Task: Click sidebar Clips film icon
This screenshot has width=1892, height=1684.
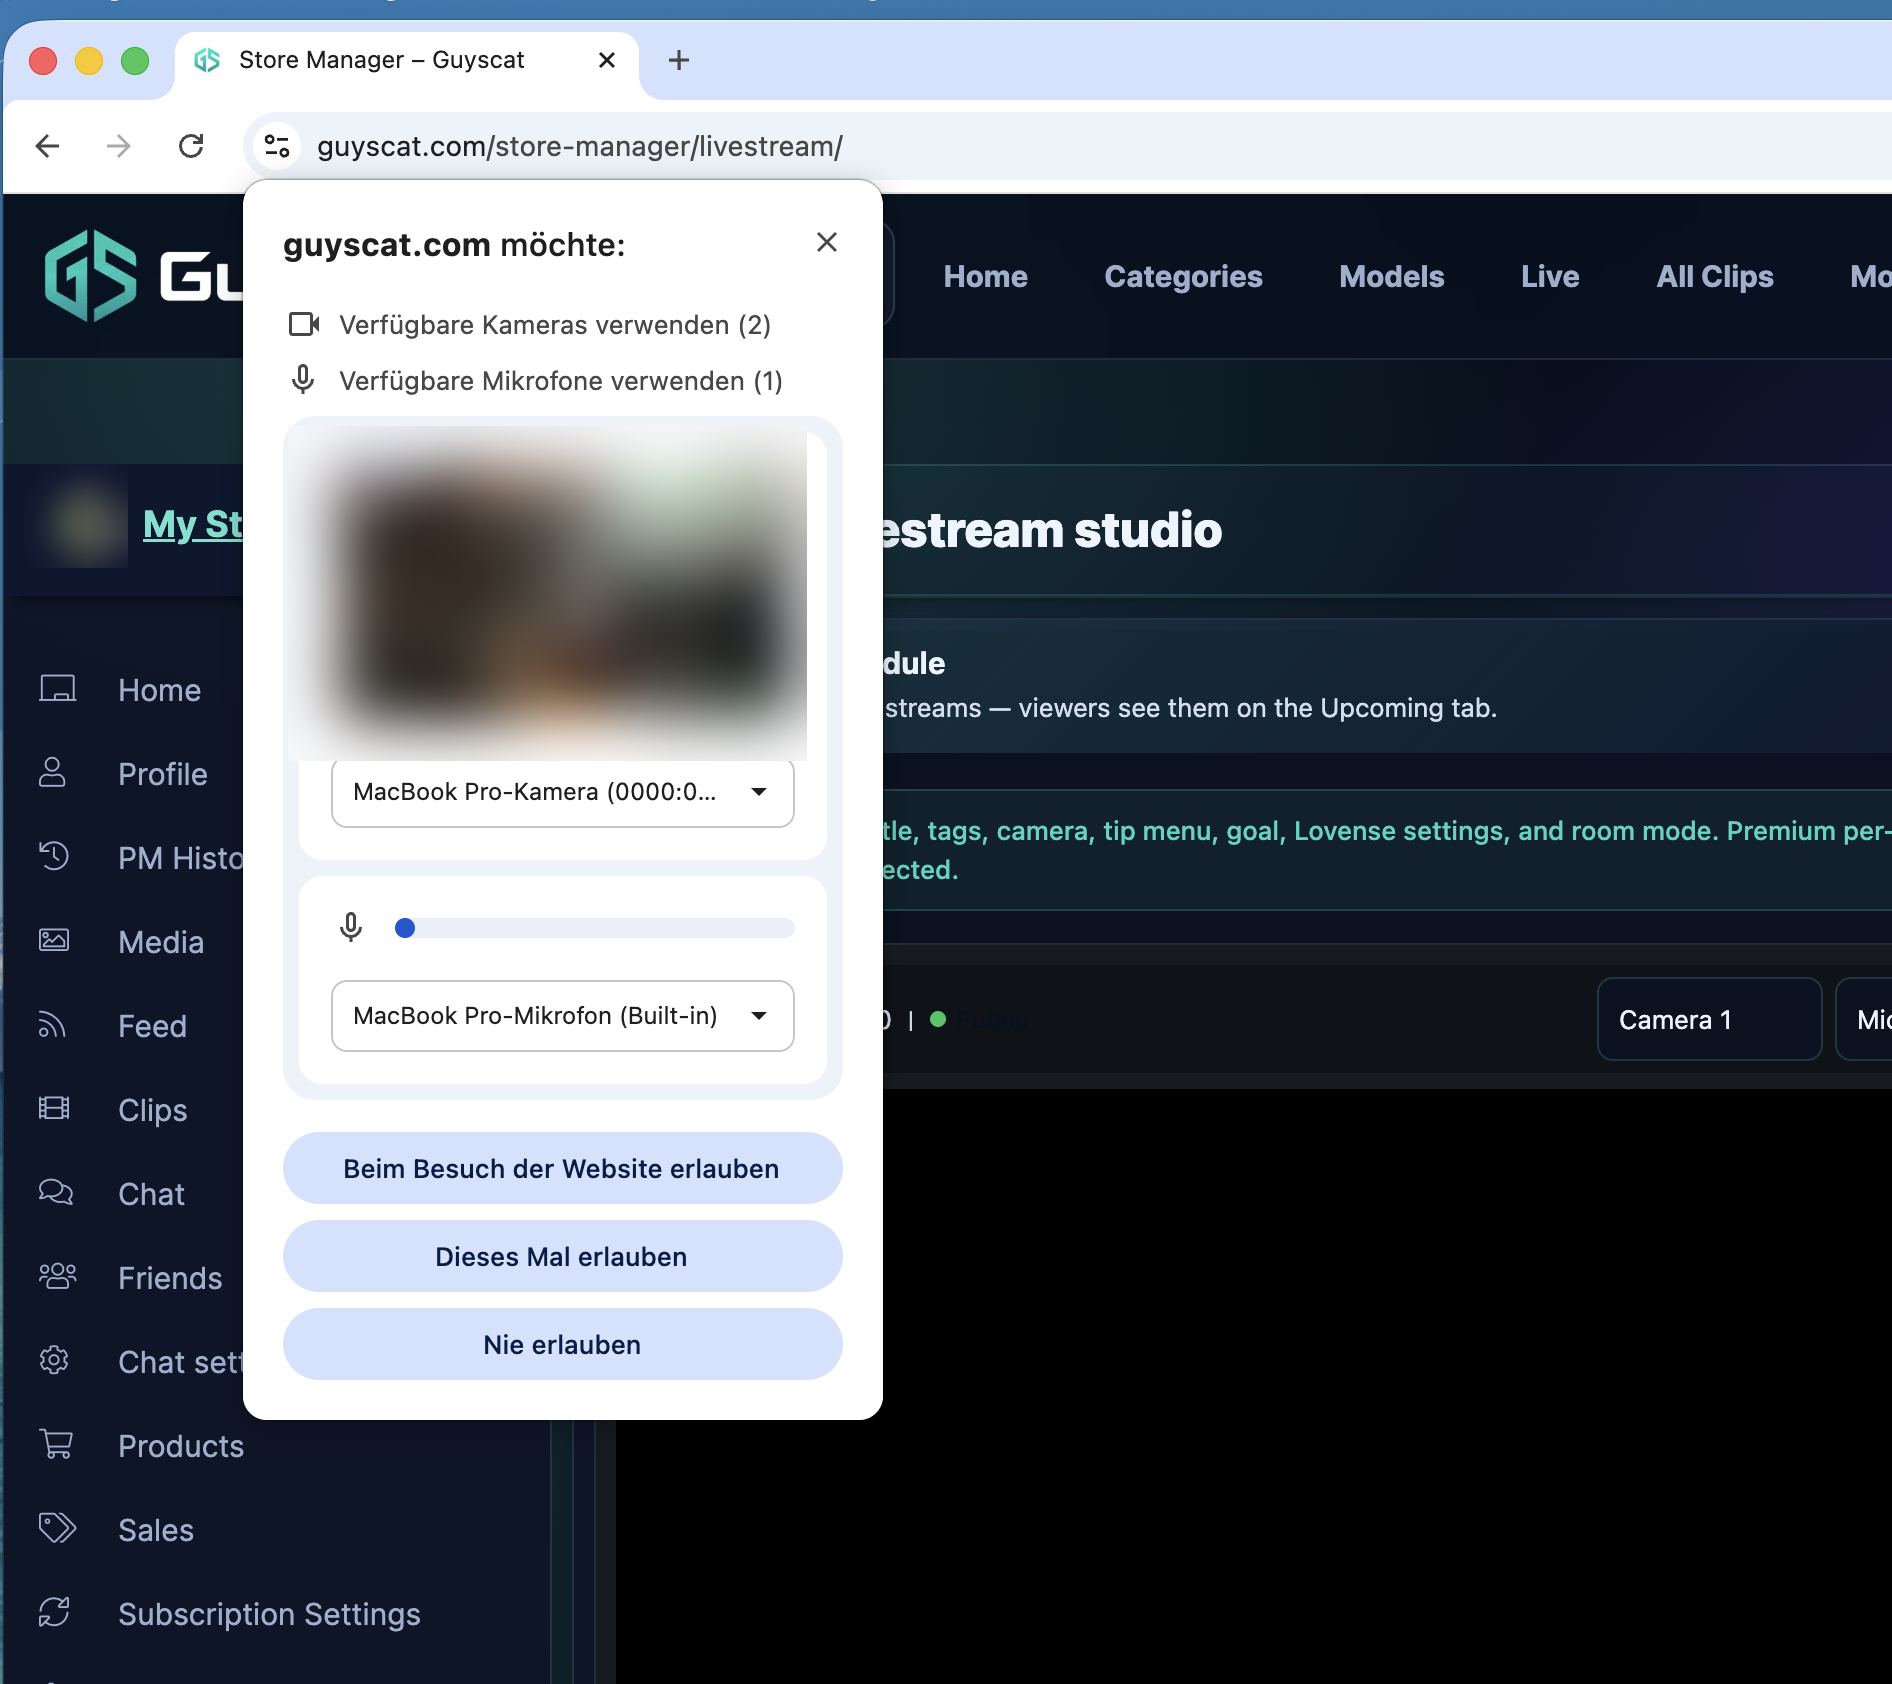Action: tap(54, 1108)
